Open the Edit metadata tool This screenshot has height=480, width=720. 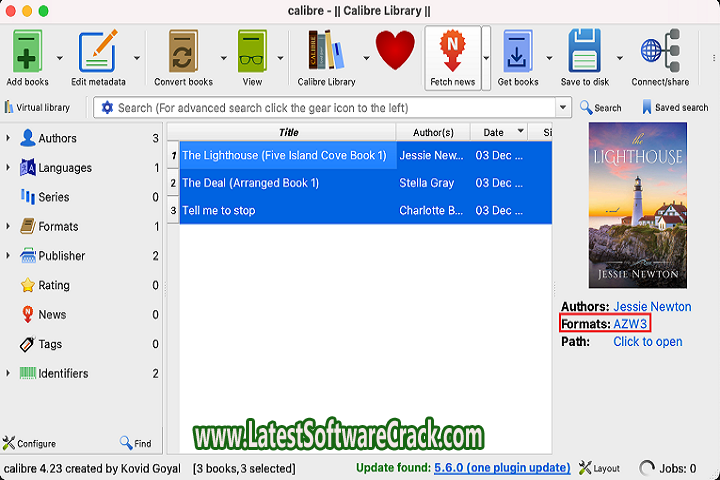point(98,50)
